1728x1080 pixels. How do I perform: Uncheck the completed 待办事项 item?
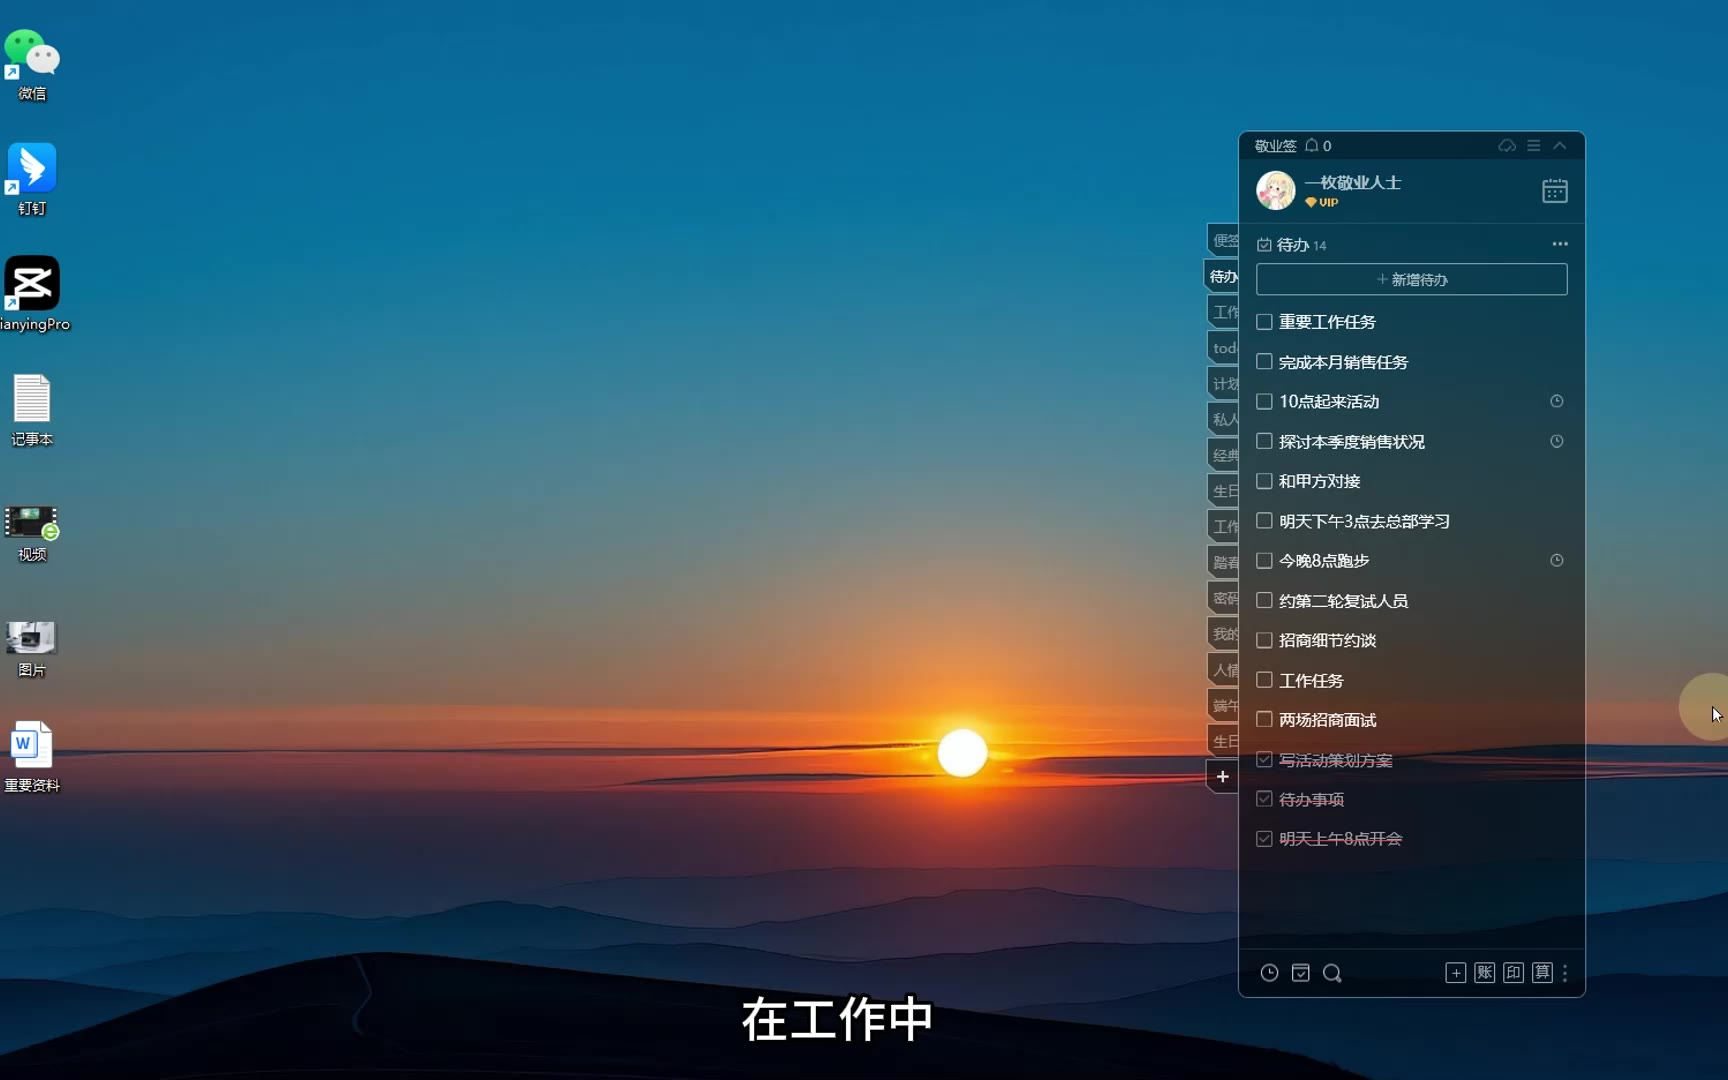coord(1264,799)
